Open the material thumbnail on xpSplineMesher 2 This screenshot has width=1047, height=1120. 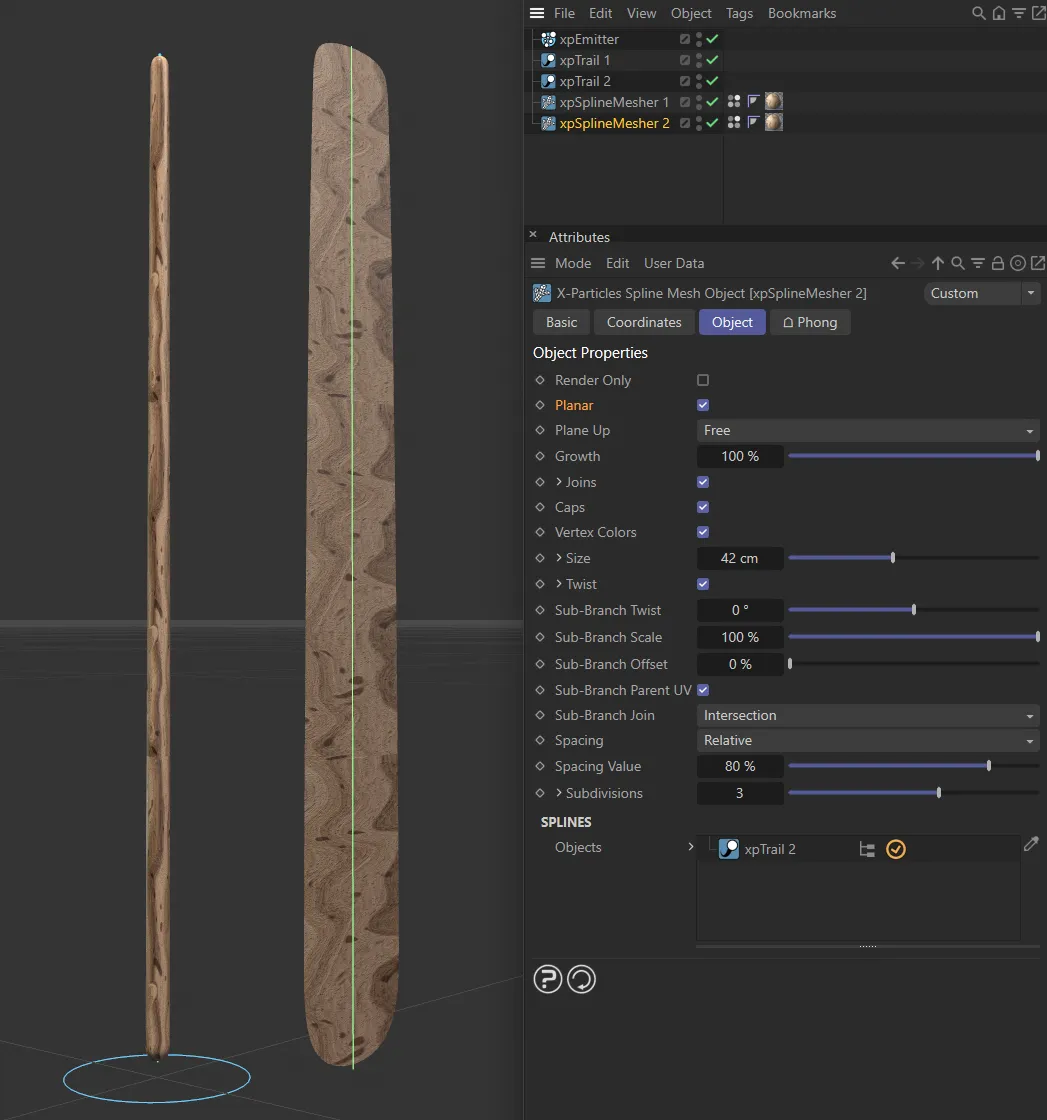773,122
